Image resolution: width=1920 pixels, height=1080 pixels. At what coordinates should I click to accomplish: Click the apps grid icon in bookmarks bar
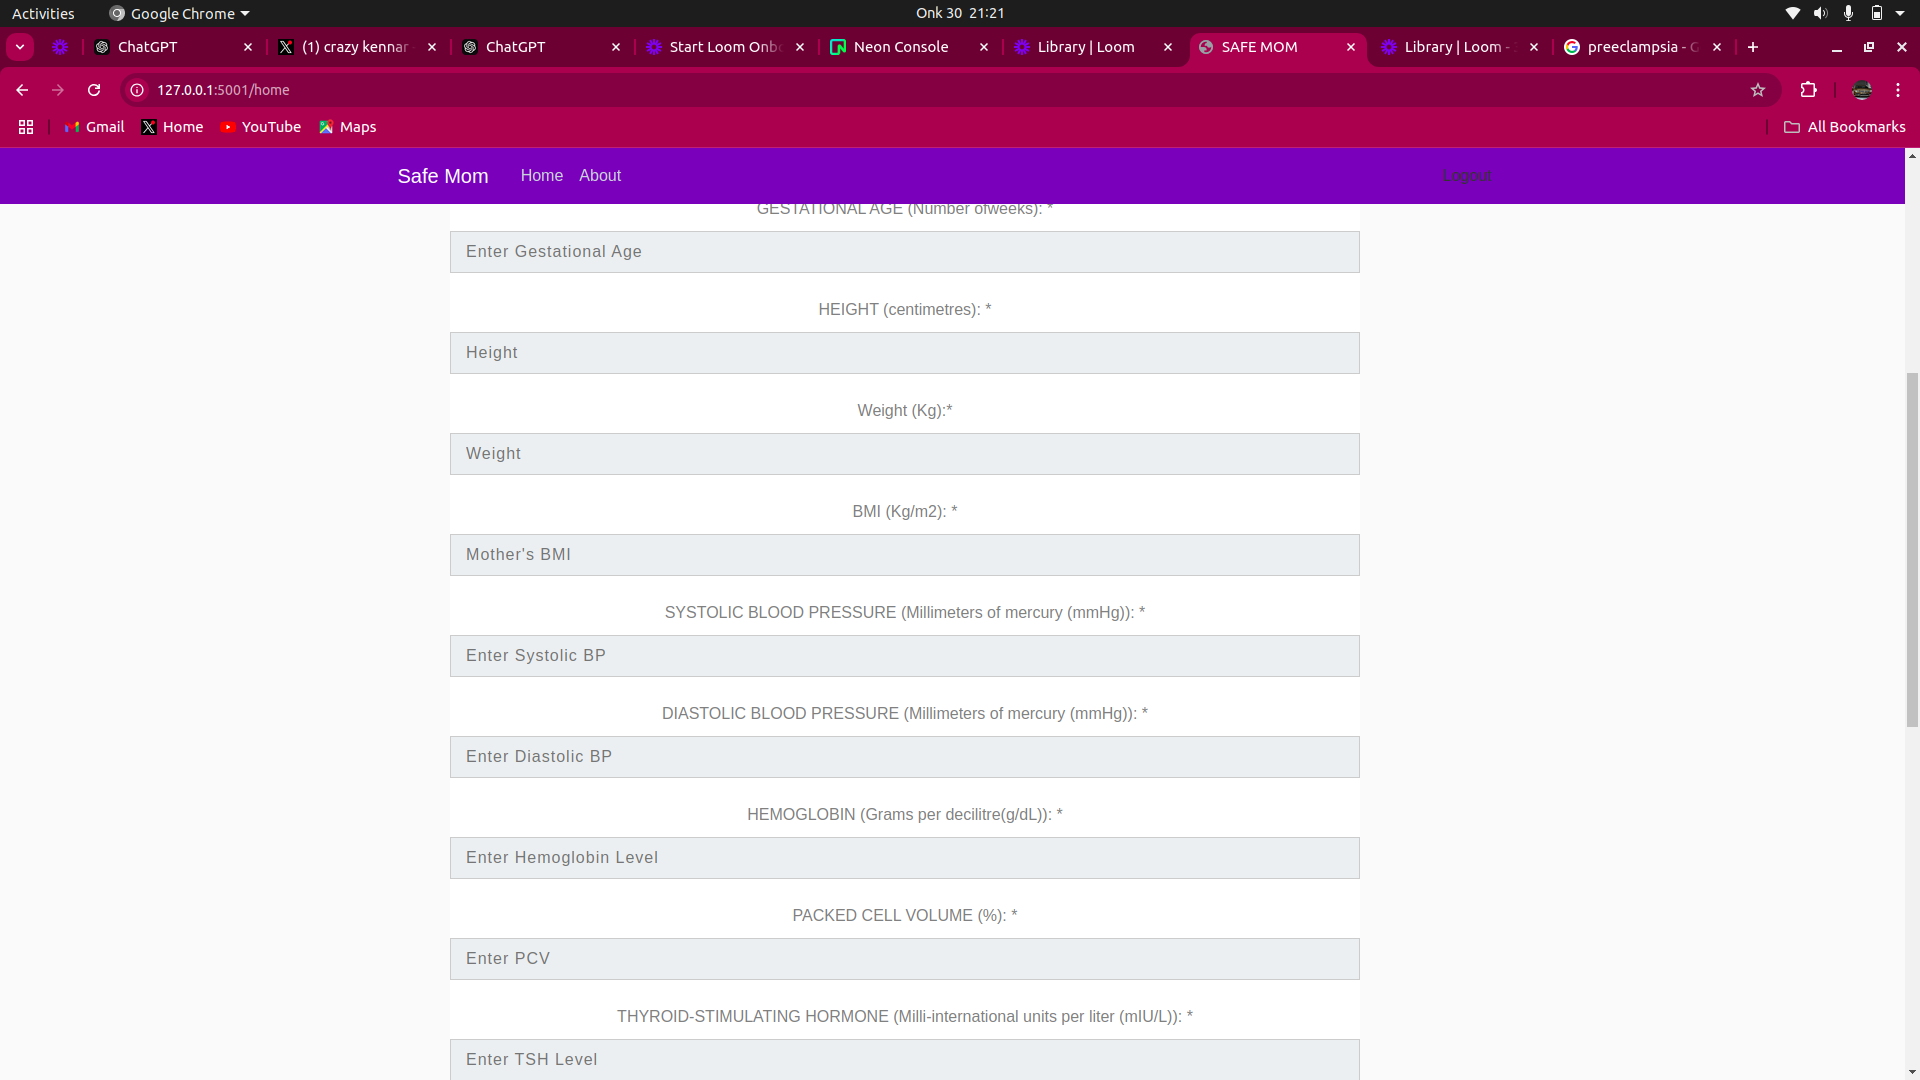(x=26, y=127)
